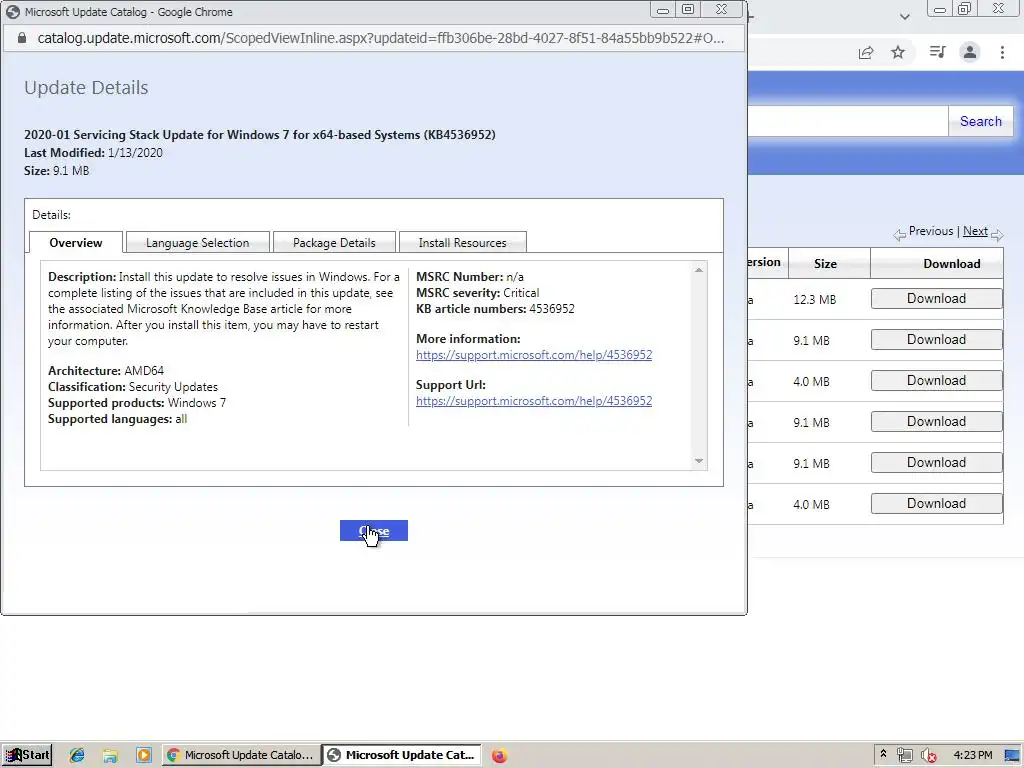Viewport: 1024px width, 768px height.
Task: Click the Next arrow icon
Action: click(x=997, y=234)
